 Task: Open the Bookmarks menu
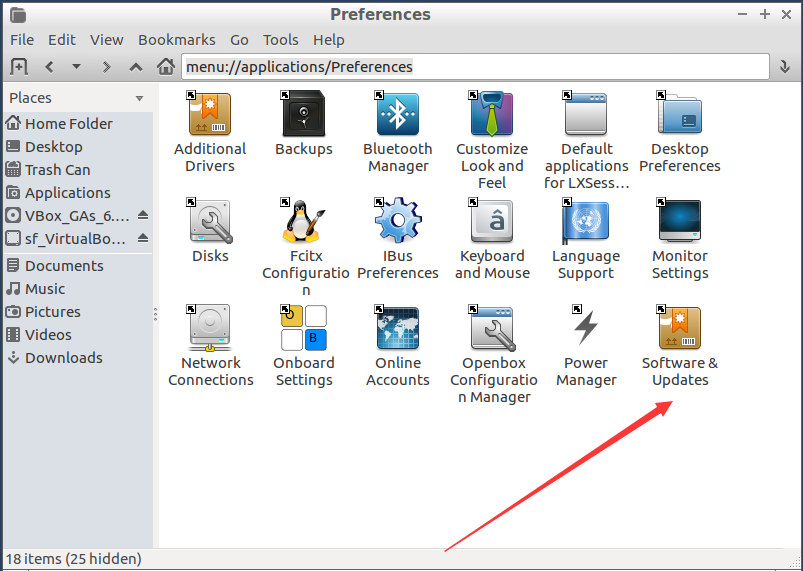pyautogui.click(x=177, y=40)
